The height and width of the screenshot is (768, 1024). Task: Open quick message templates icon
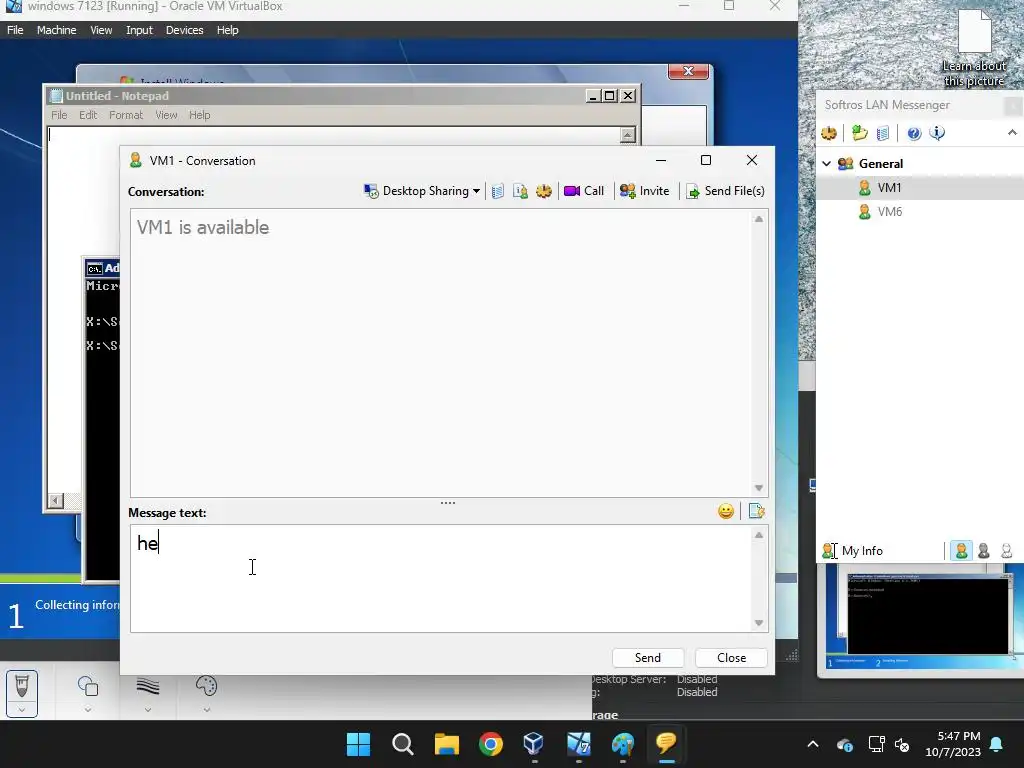756,511
